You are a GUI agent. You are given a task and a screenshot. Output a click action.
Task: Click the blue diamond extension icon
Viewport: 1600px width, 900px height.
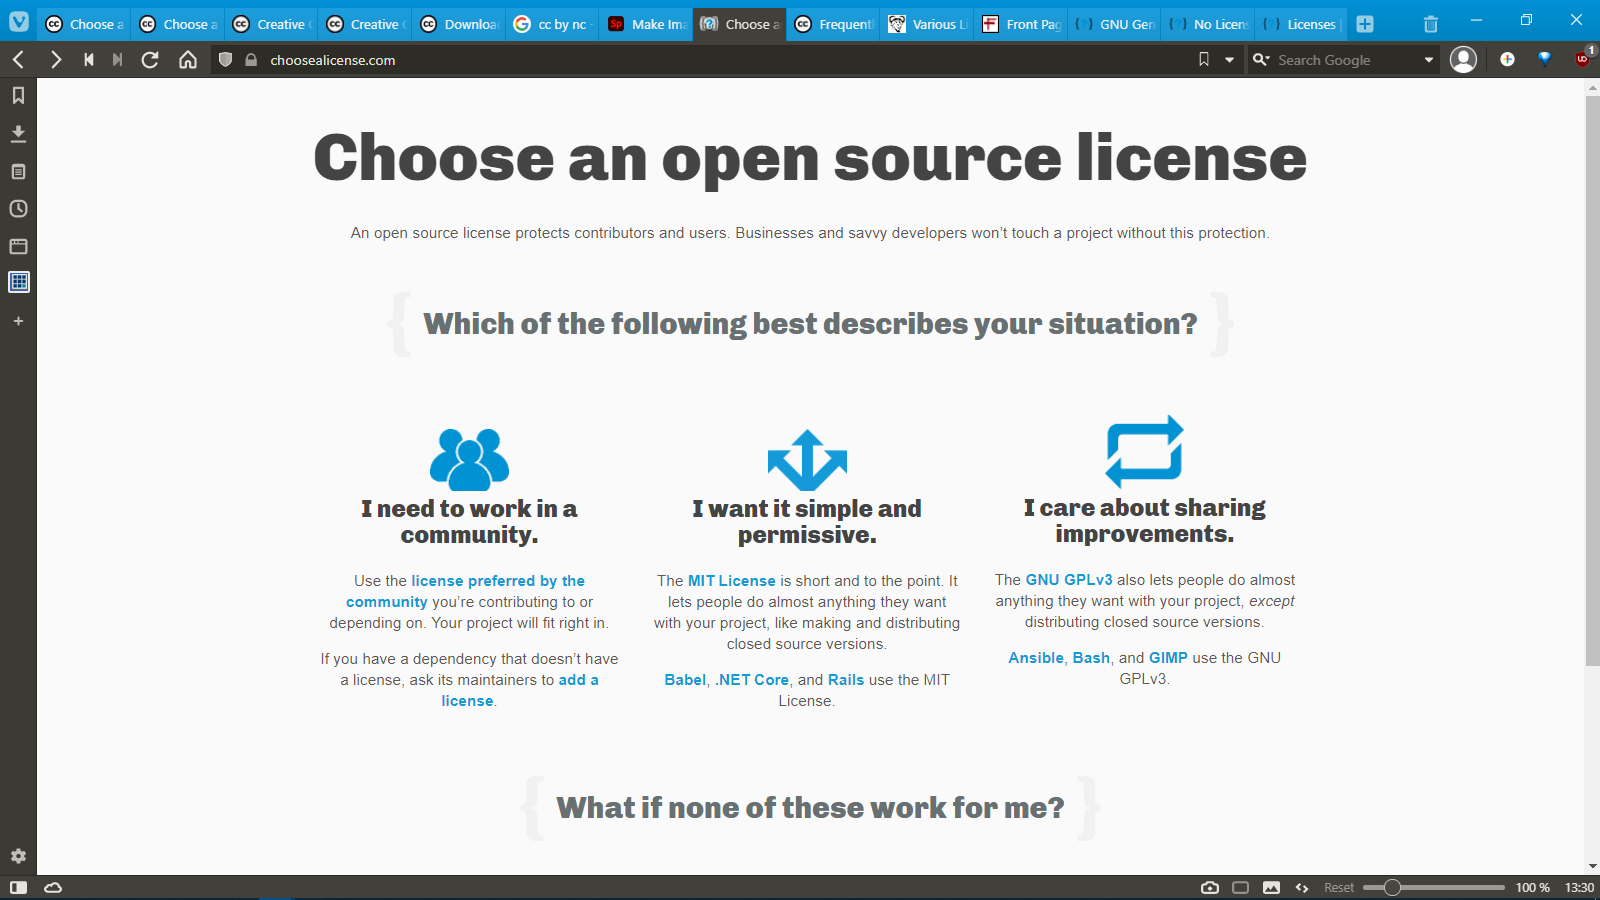tap(1544, 59)
